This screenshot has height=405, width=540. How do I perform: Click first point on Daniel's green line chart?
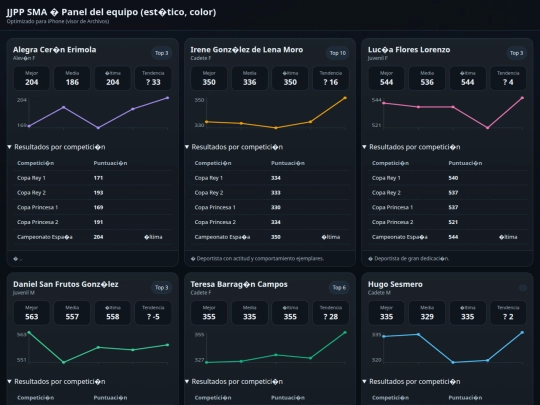click(x=29, y=332)
